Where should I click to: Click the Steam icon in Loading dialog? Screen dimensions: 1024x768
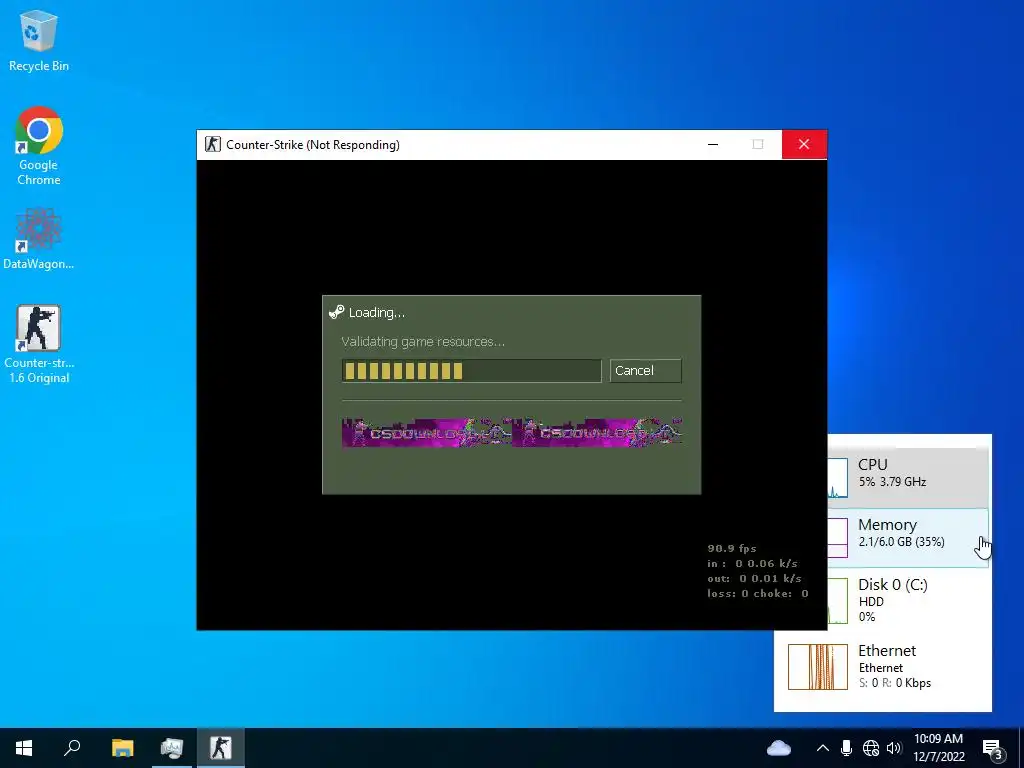(x=336, y=312)
